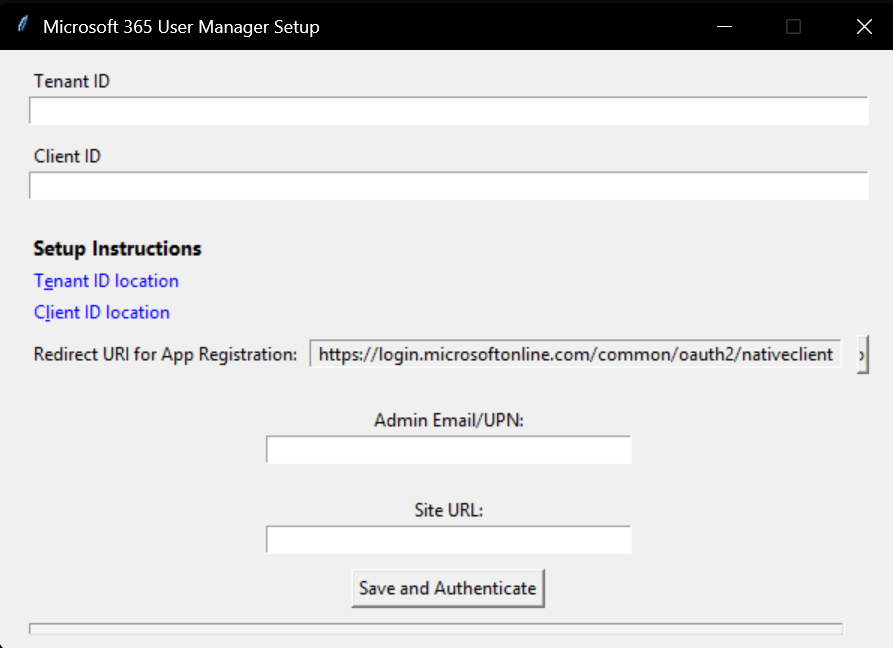This screenshot has height=648, width=893.
Task: Select the Redirect URI text box
Action: point(575,354)
